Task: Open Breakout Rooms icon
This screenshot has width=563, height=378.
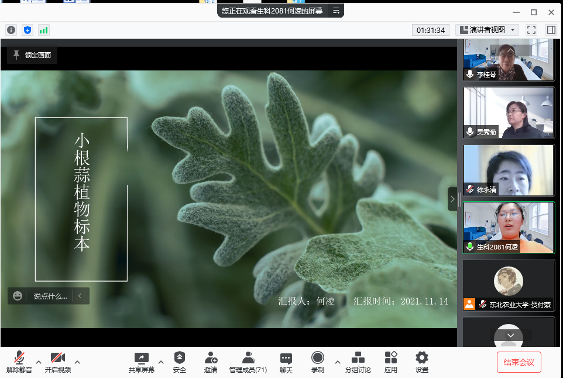Action: tap(358, 362)
